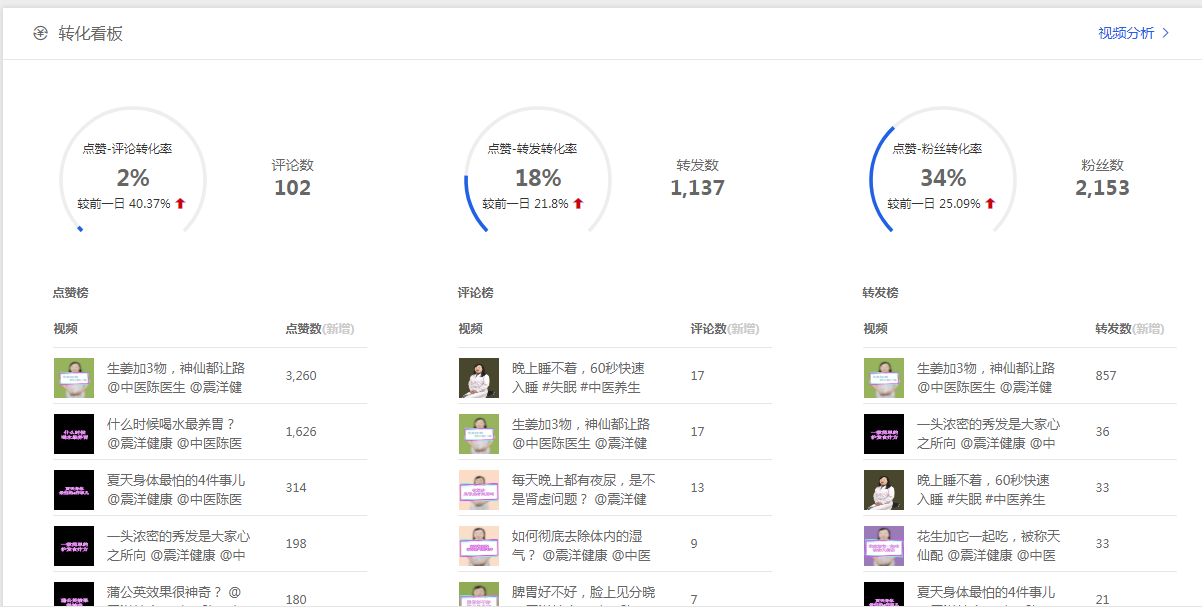Click the 什么时候喝水最养胃 video title
Screen dimensions: 1202x608
click(175, 434)
